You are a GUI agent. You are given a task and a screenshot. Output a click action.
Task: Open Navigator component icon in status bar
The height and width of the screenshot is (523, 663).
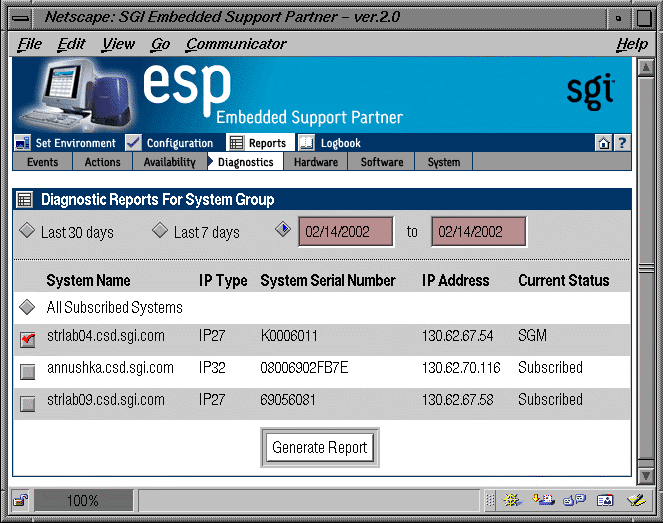(x=512, y=500)
